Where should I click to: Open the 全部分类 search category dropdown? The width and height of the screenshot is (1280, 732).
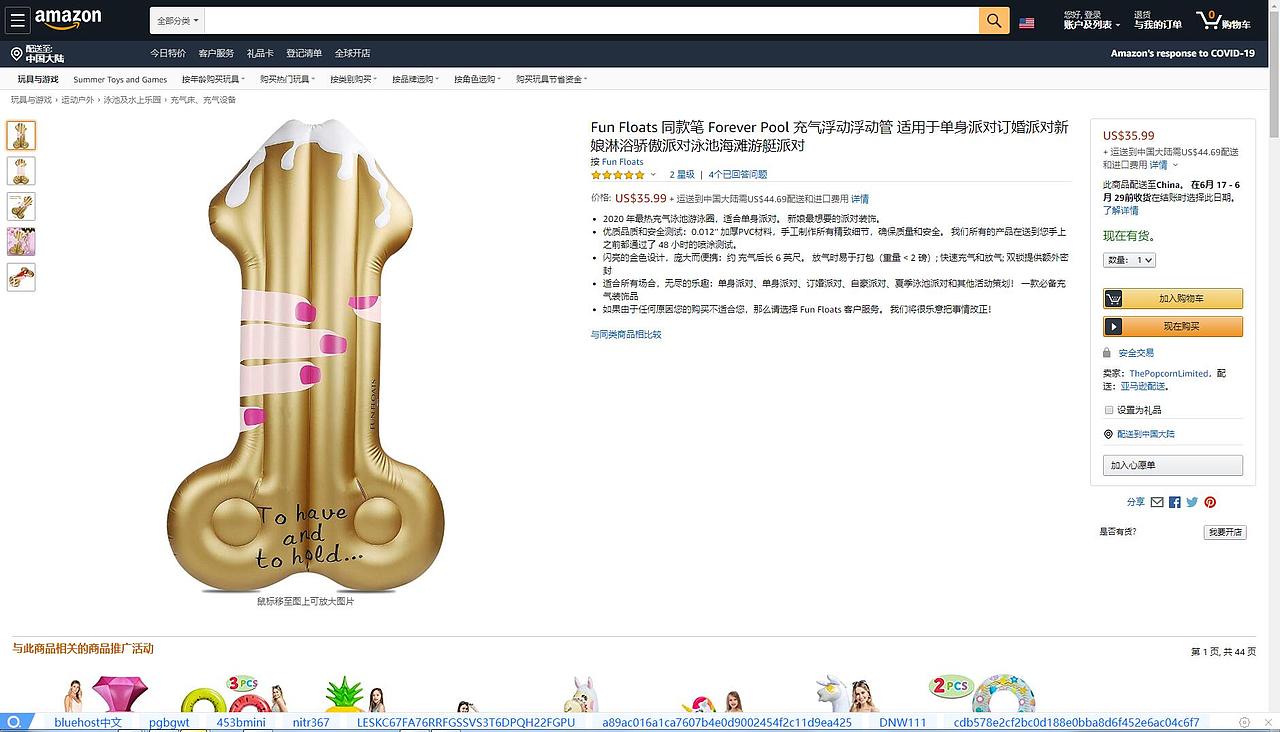(x=178, y=20)
